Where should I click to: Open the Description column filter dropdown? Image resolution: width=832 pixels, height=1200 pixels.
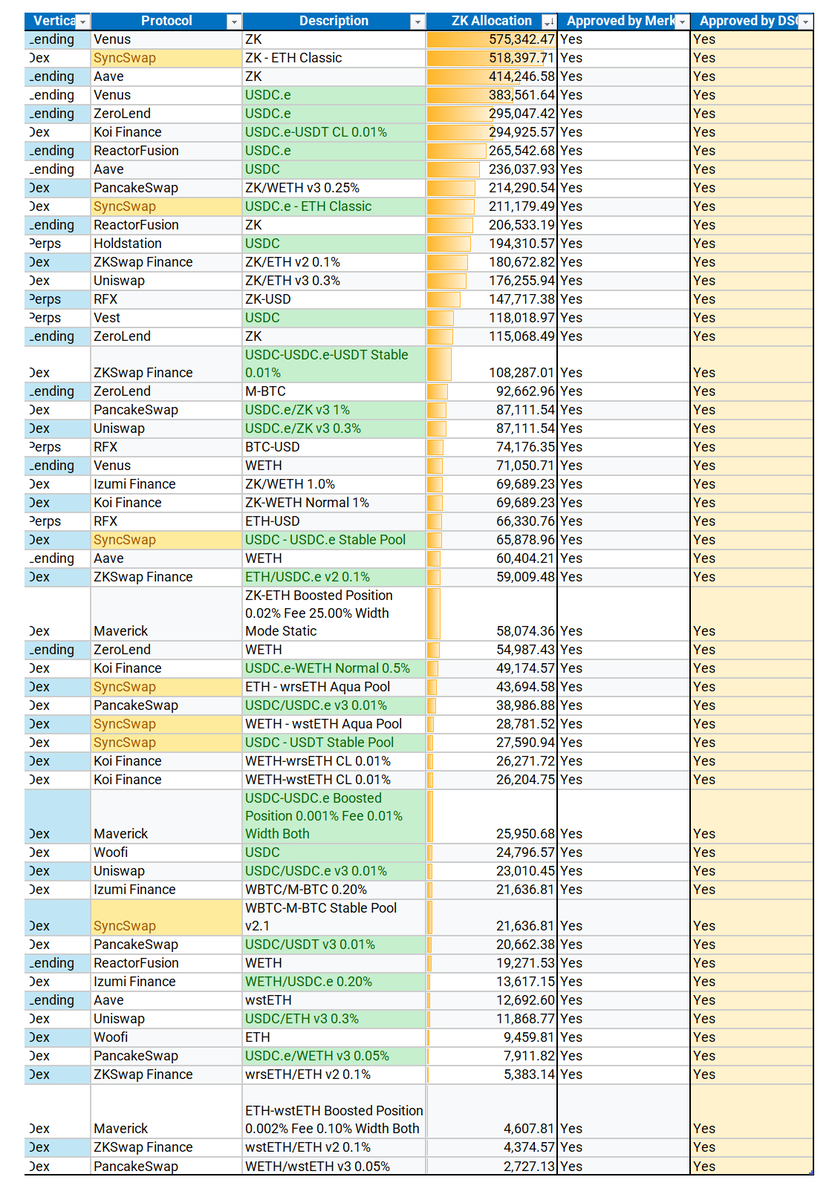tap(418, 21)
